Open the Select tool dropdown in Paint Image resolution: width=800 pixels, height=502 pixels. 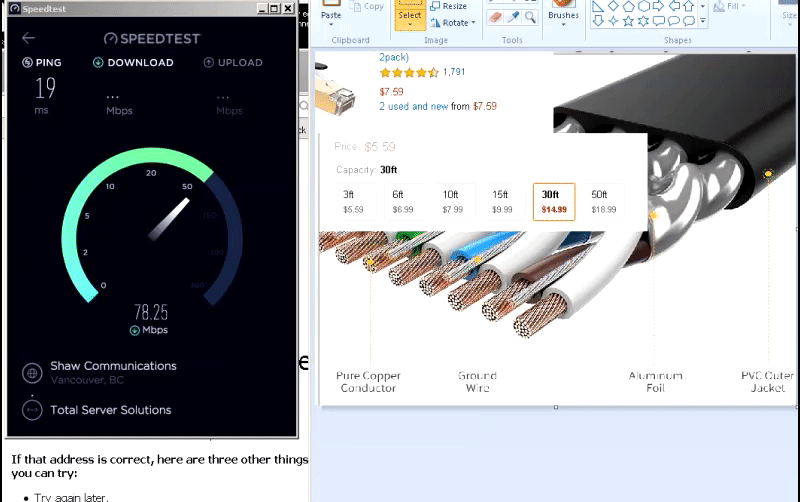(410, 24)
